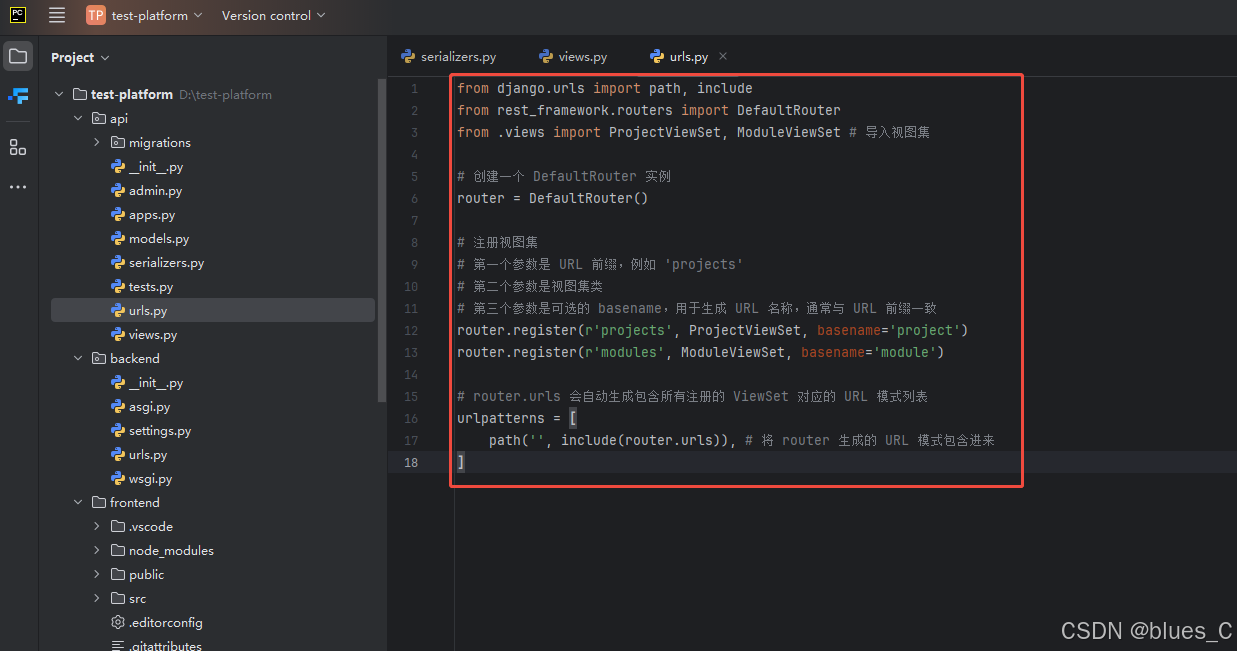Open settings.py in the backend folder

click(x=159, y=431)
